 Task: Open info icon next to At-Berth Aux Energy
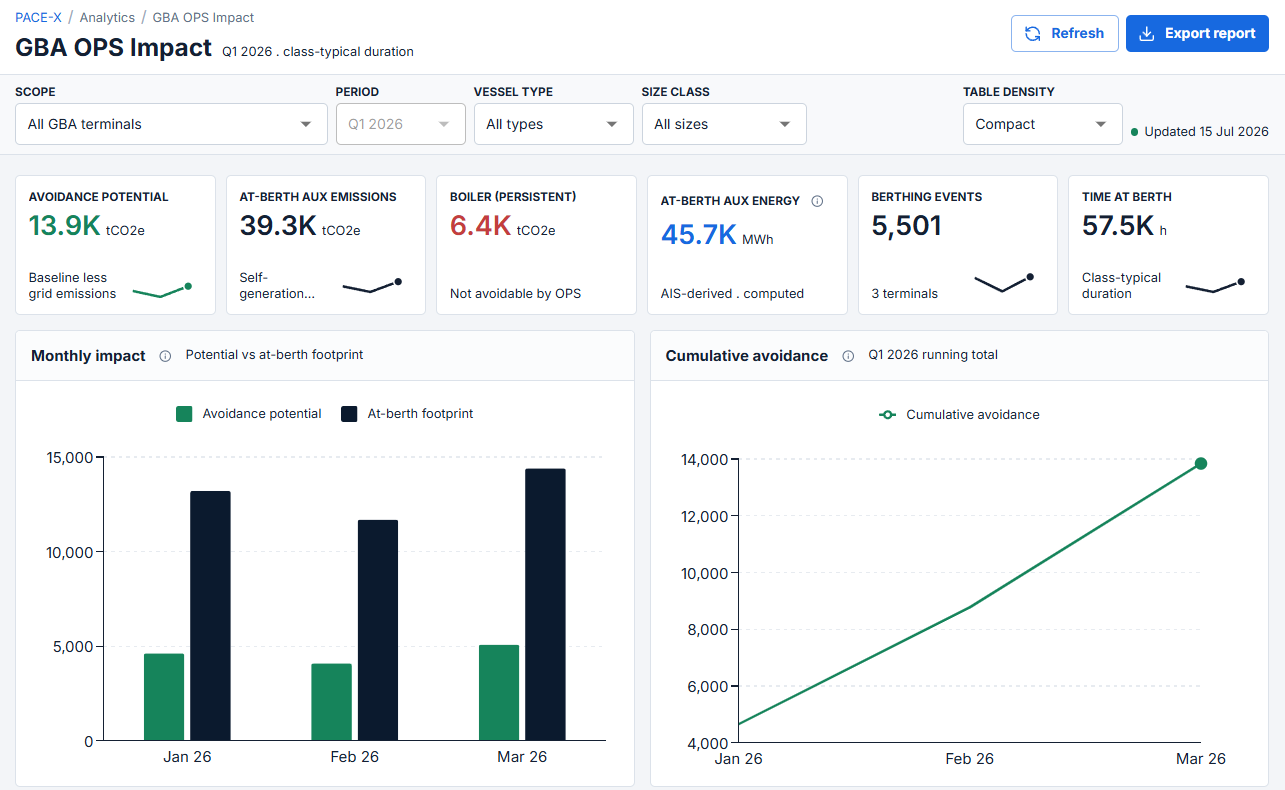(x=817, y=201)
